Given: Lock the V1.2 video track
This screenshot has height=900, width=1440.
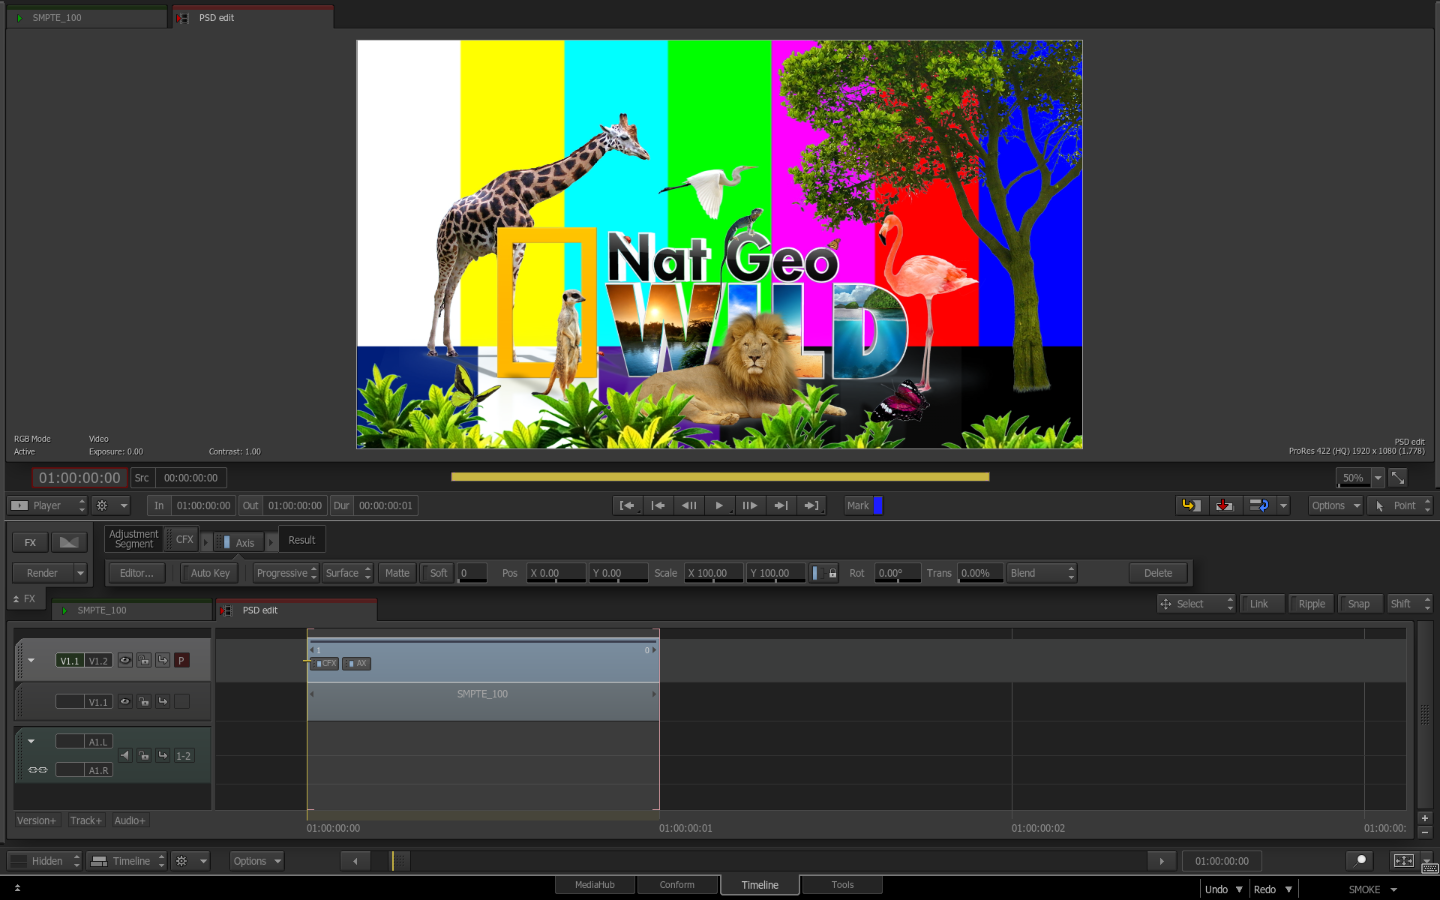Looking at the screenshot, I should coord(144,661).
